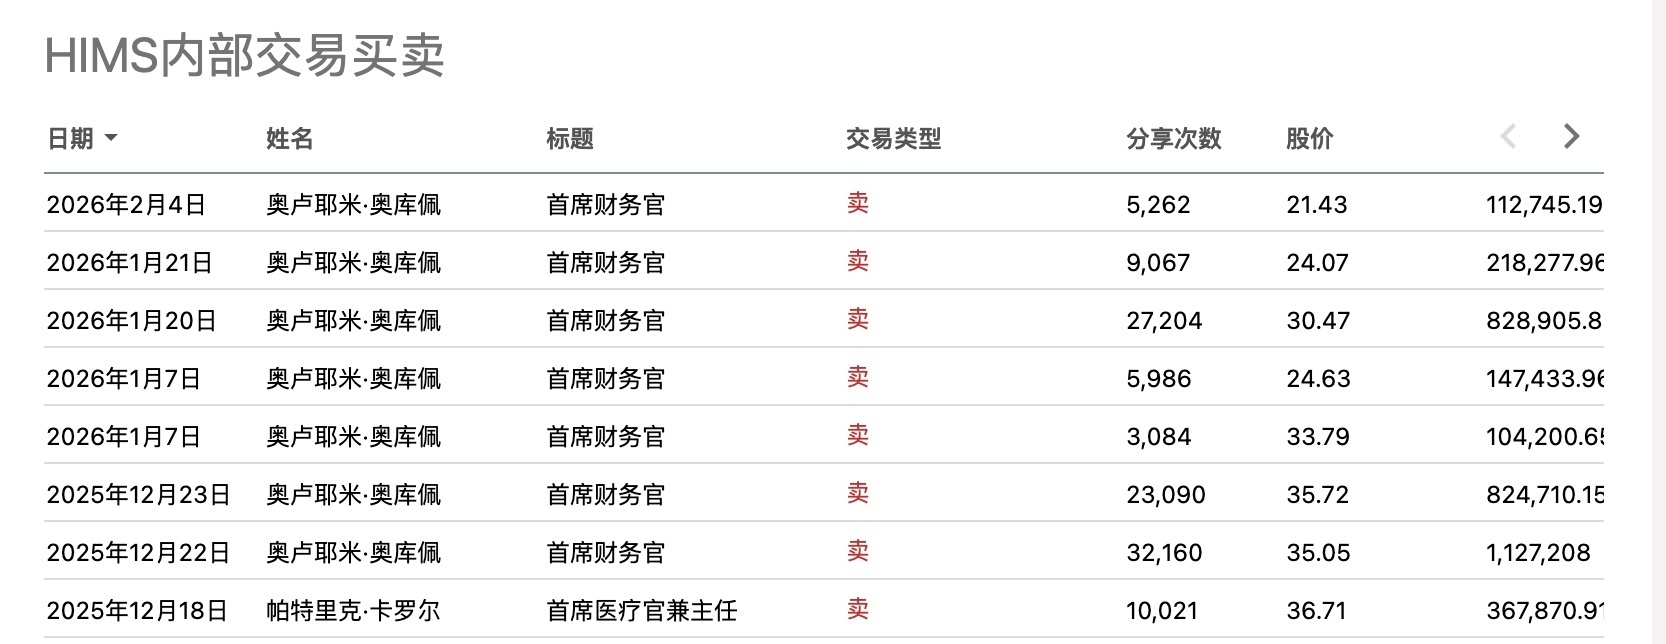Click the 卖 label in the 2025年12月22日 row
This screenshot has height=644, width=1666.
coord(857,552)
